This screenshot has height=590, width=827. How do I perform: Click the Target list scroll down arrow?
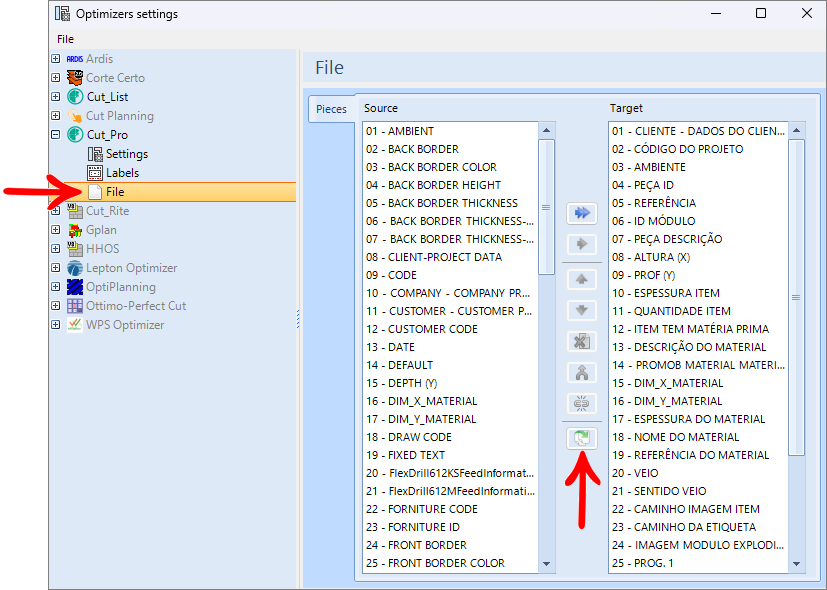click(x=796, y=564)
